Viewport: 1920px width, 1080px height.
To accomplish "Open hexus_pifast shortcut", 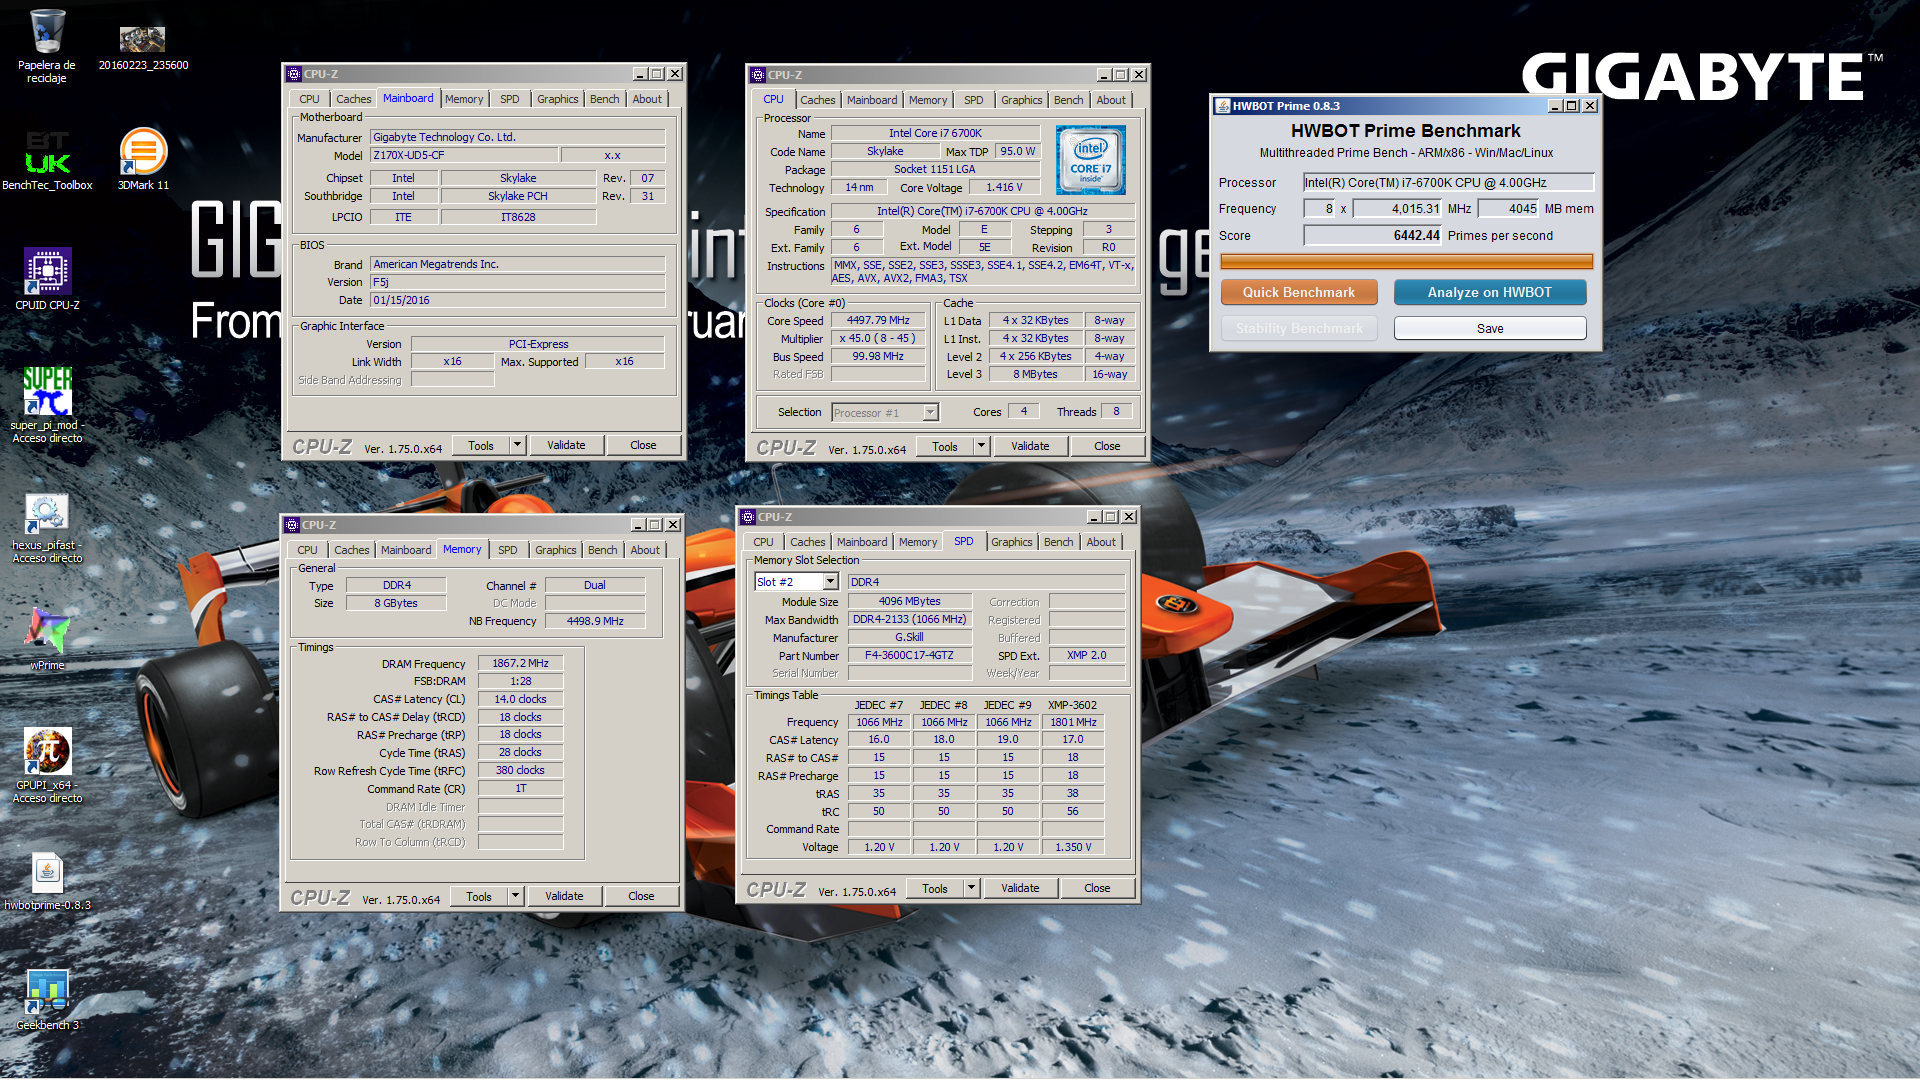I will (x=47, y=530).
